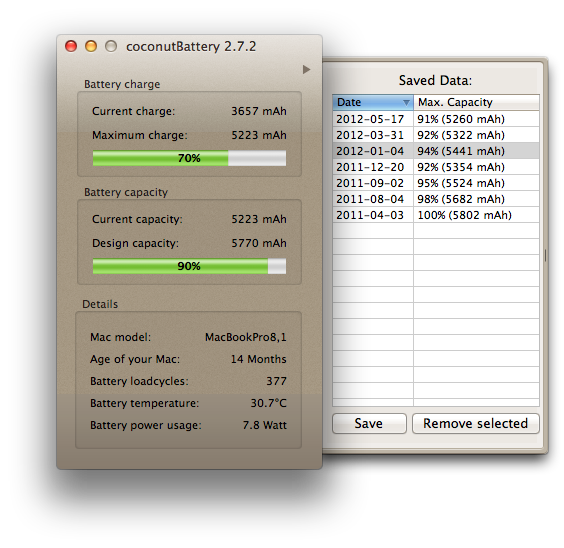Click the MacBookPro8,1 model value
The image size is (564, 548).
246,337
